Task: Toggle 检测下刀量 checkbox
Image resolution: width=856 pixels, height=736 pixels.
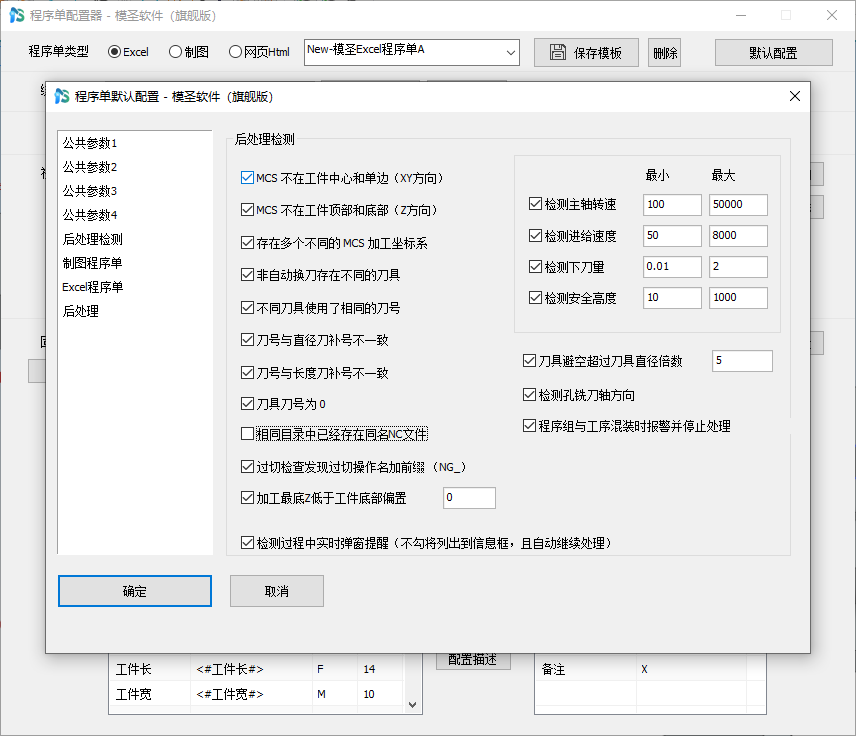Action: tap(535, 267)
